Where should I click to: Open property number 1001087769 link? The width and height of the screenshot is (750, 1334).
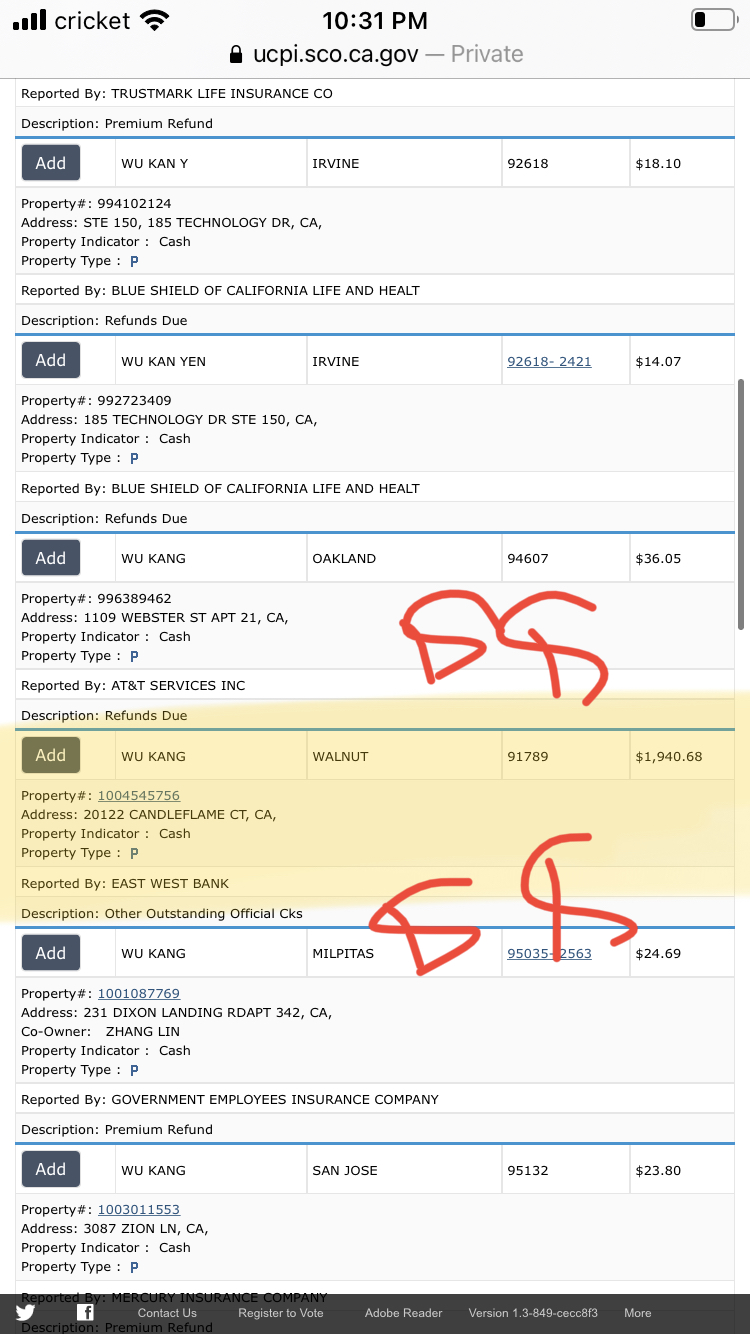click(x=139, y=993)
